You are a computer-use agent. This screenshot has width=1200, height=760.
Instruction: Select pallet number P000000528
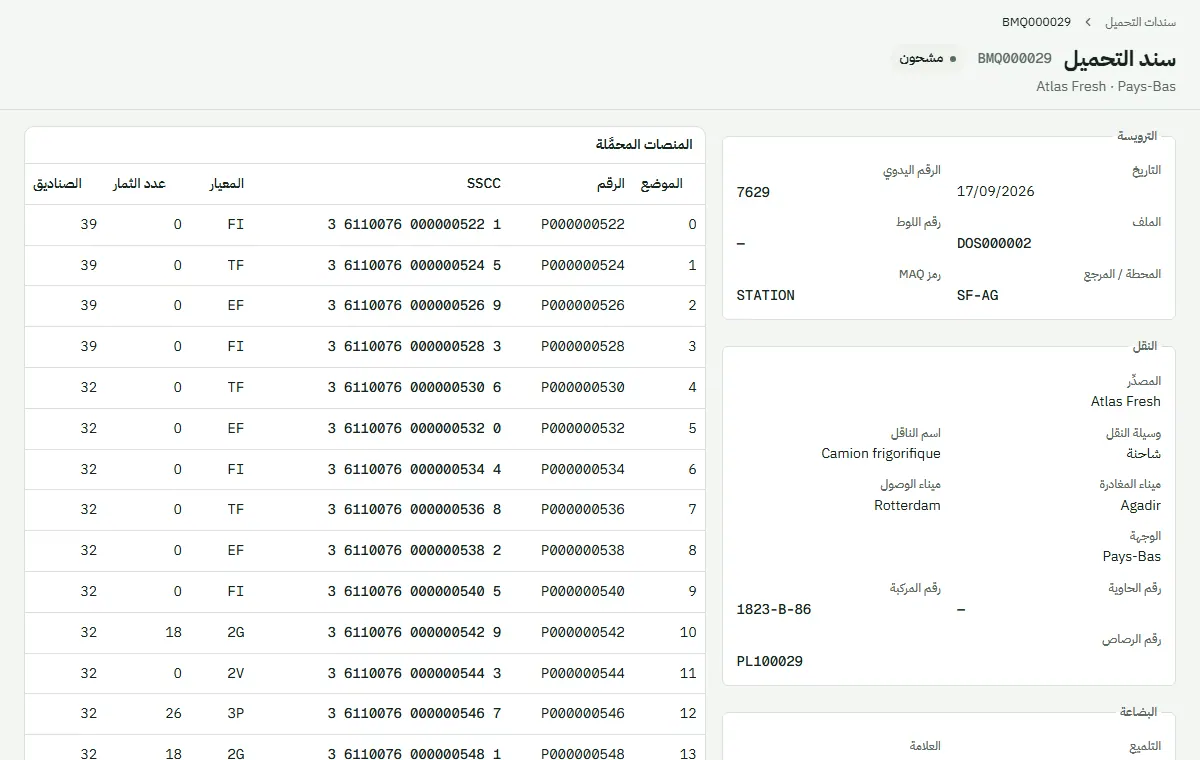[583, 347]
